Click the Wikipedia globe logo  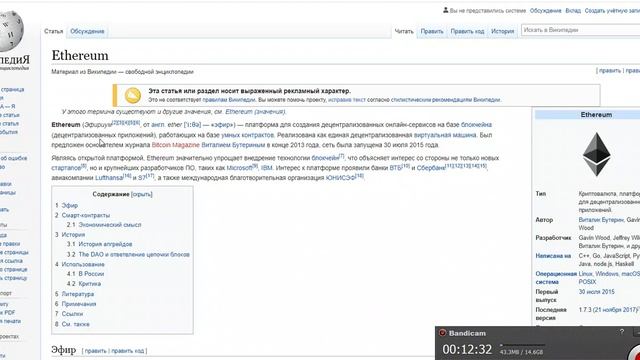(11, 31)
